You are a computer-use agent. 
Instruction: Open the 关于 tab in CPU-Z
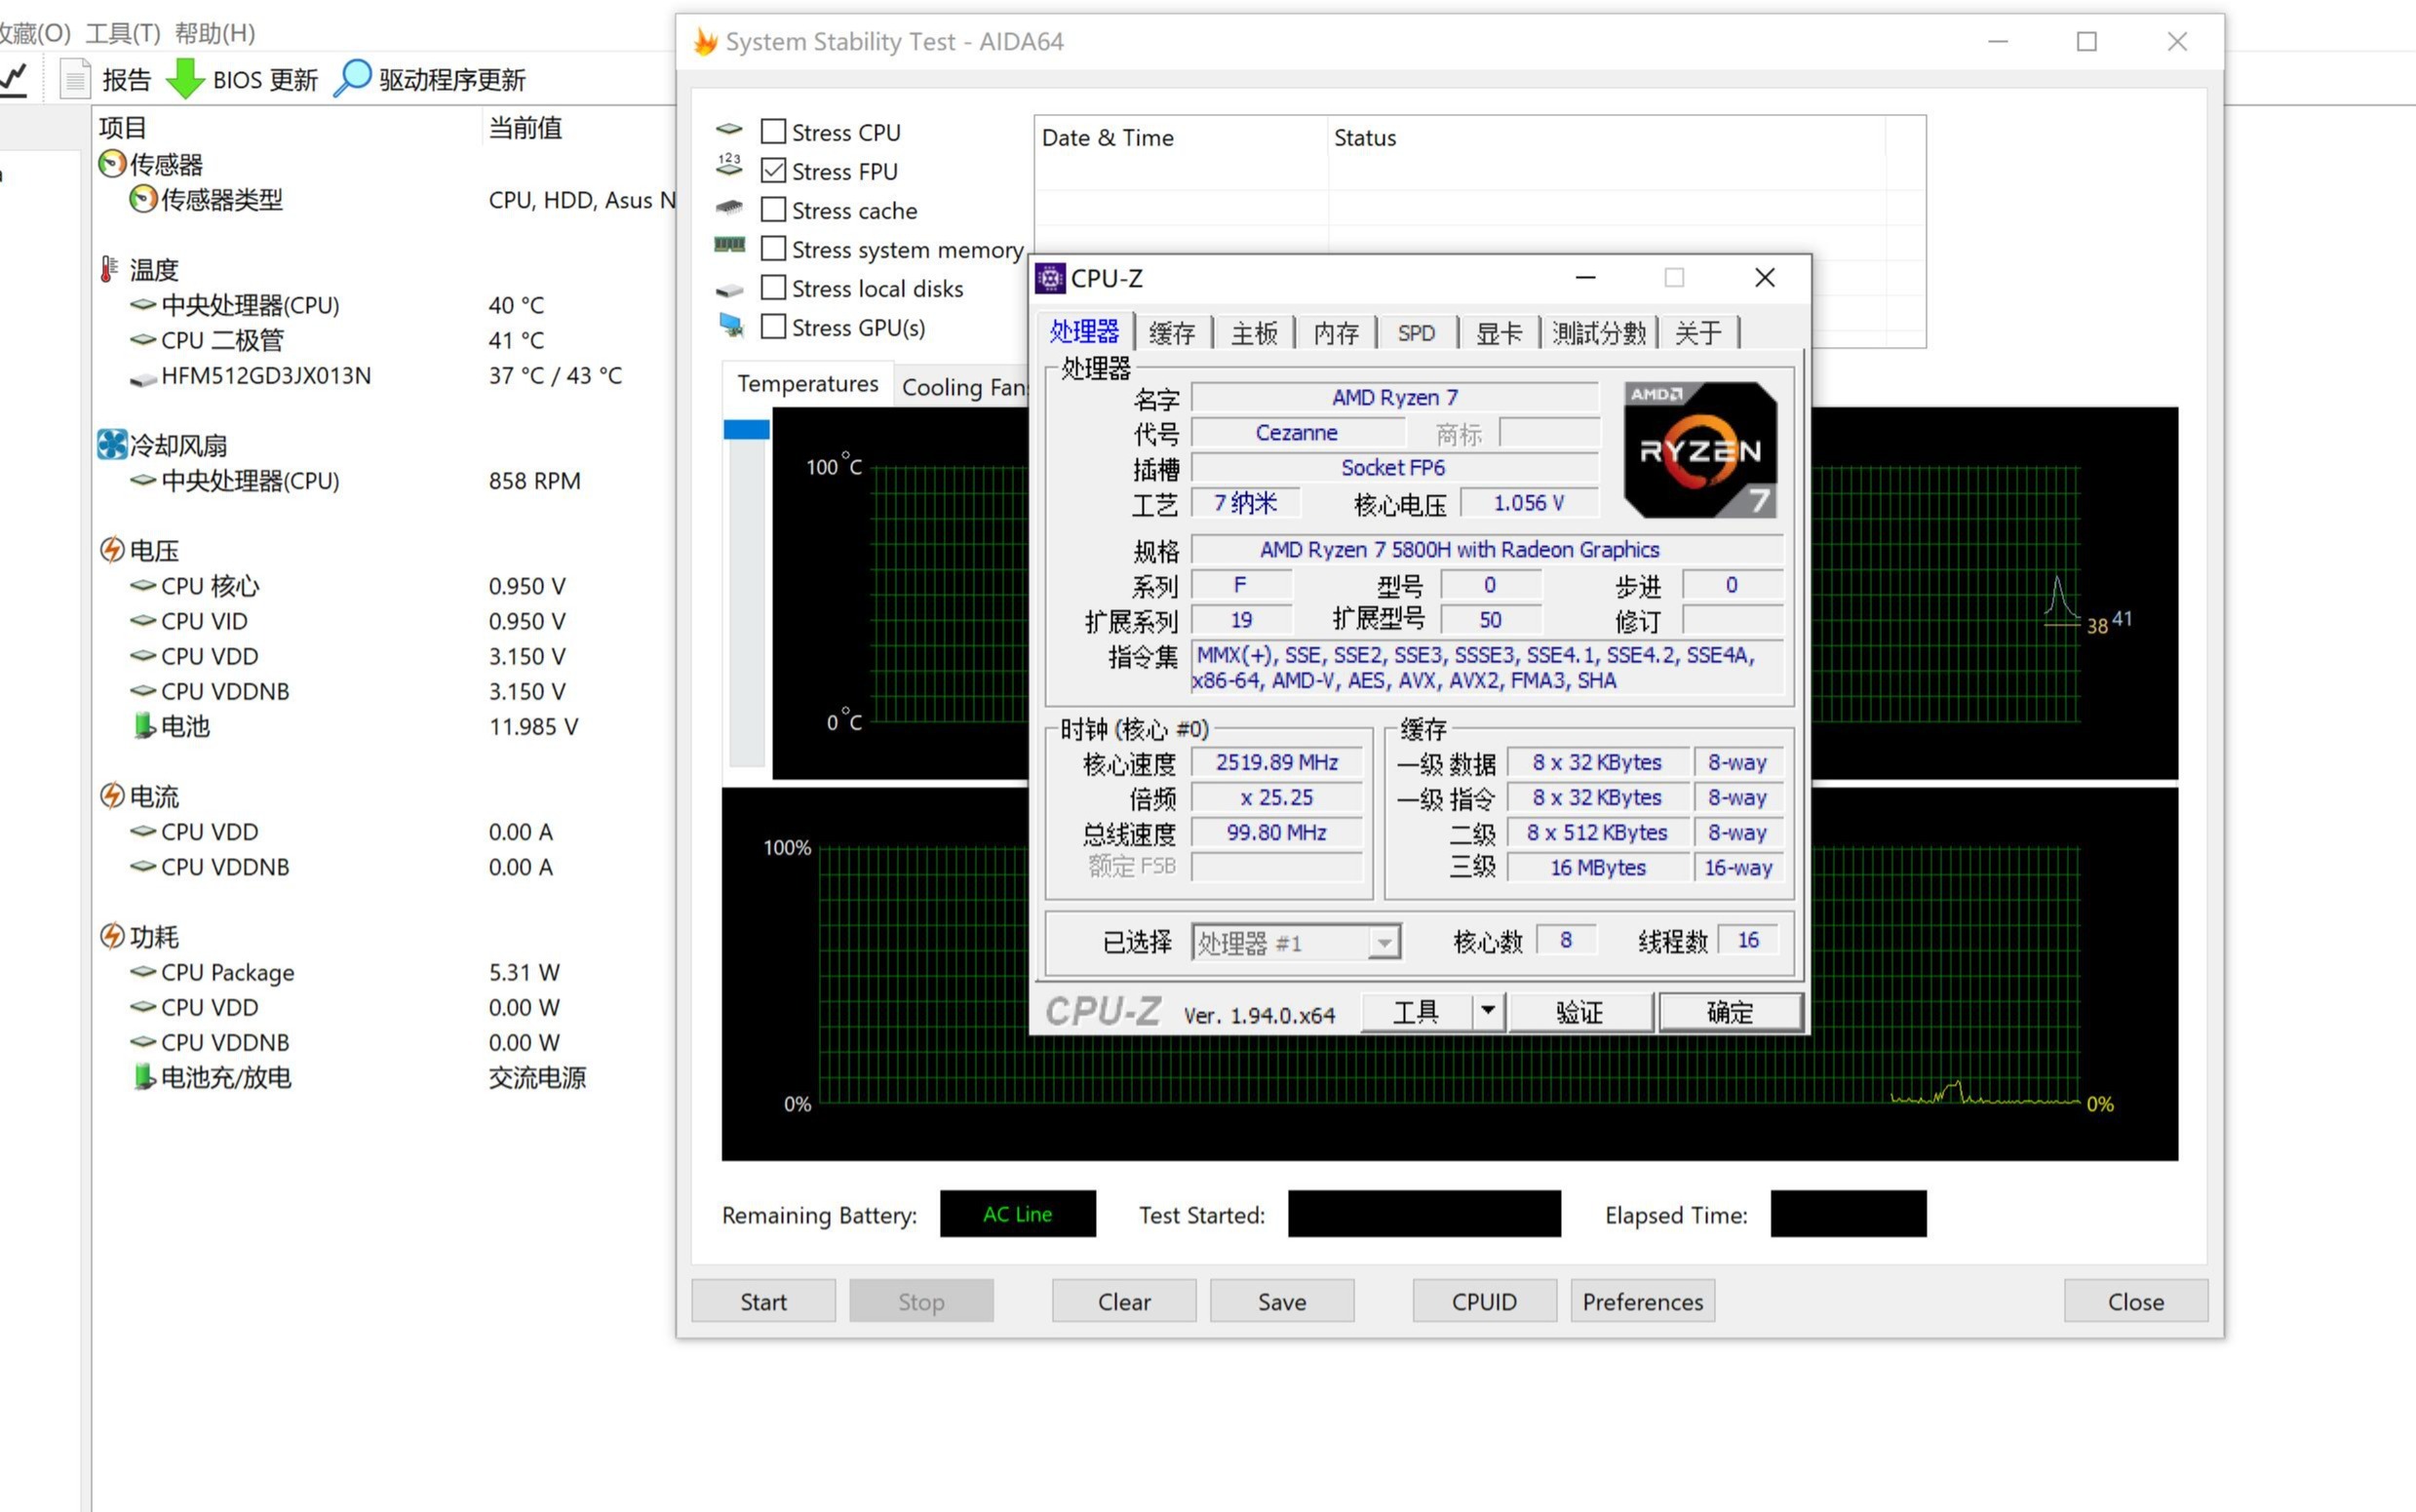pos(1699,333)
